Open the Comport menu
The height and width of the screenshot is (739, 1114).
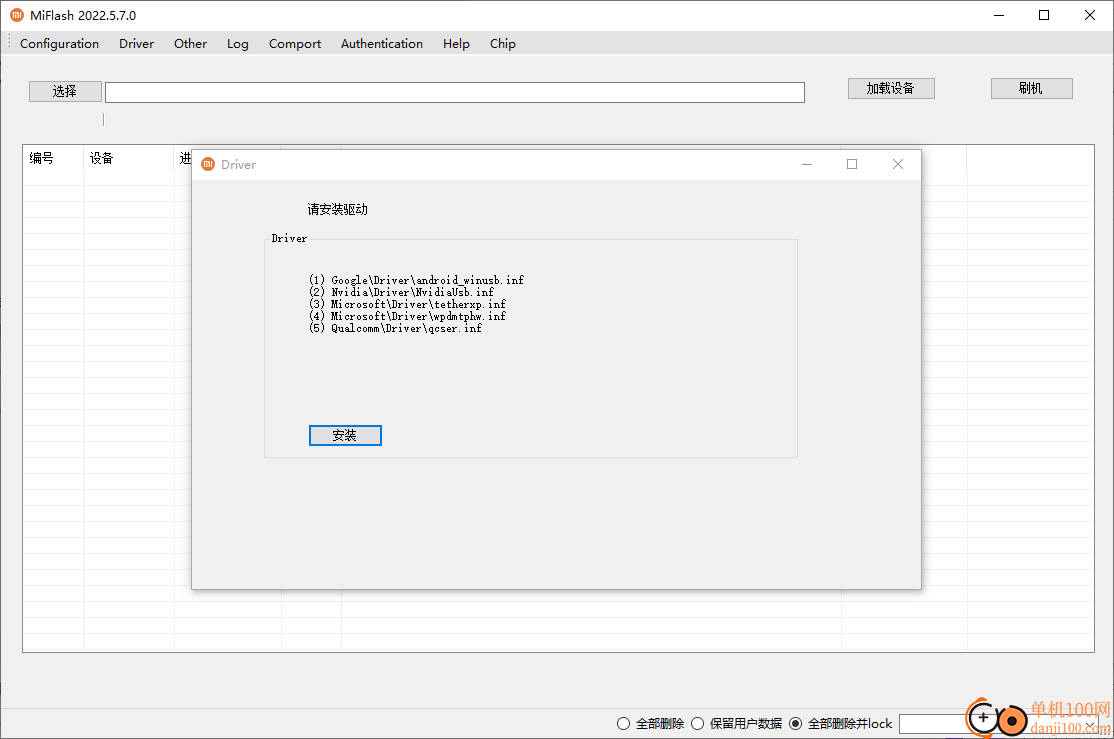[295, 43]
